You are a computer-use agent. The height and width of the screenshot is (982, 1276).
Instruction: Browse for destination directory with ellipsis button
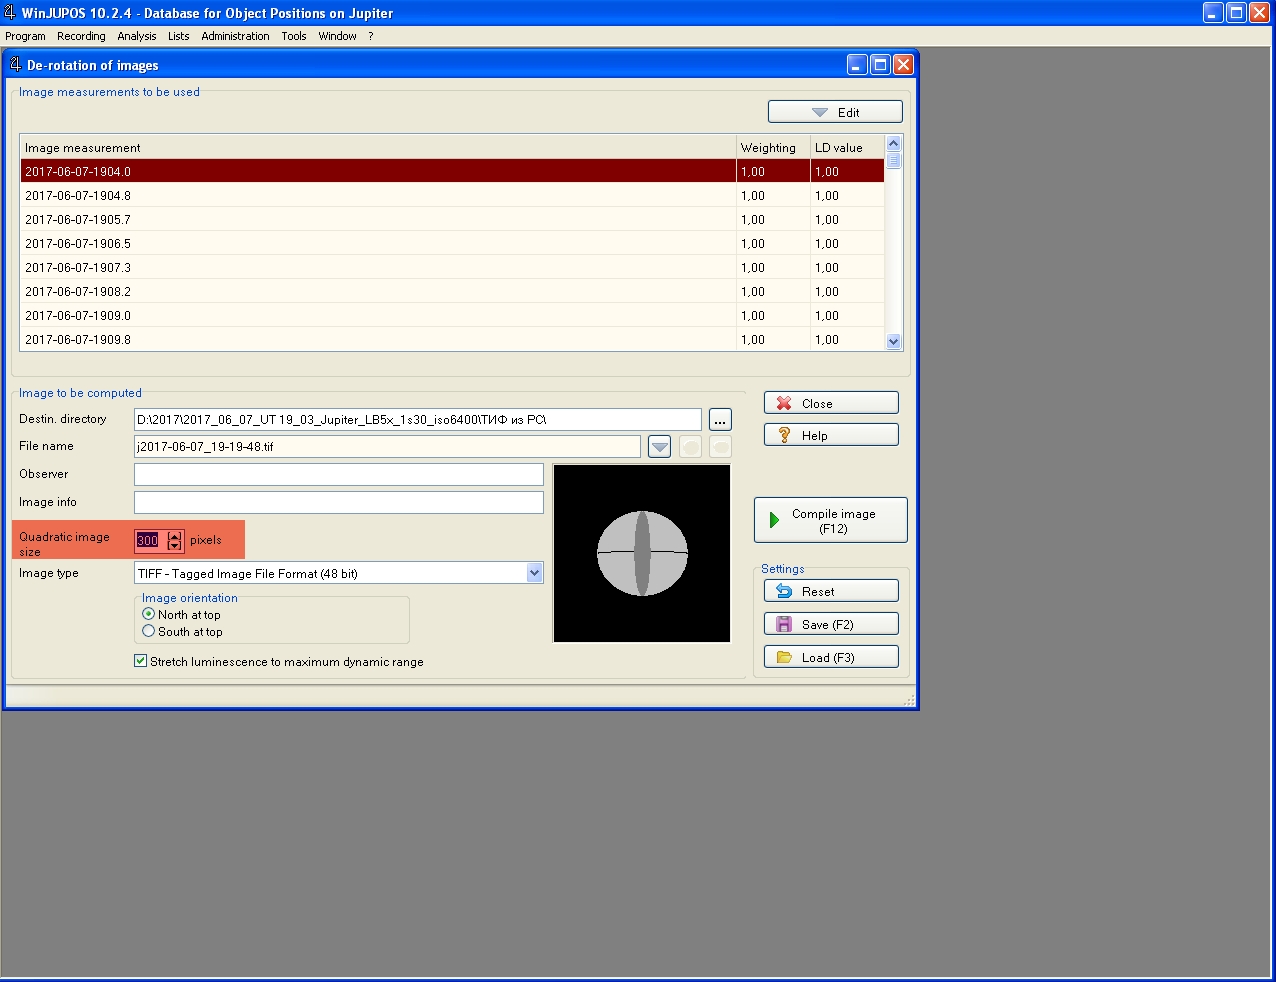point(720,420)
